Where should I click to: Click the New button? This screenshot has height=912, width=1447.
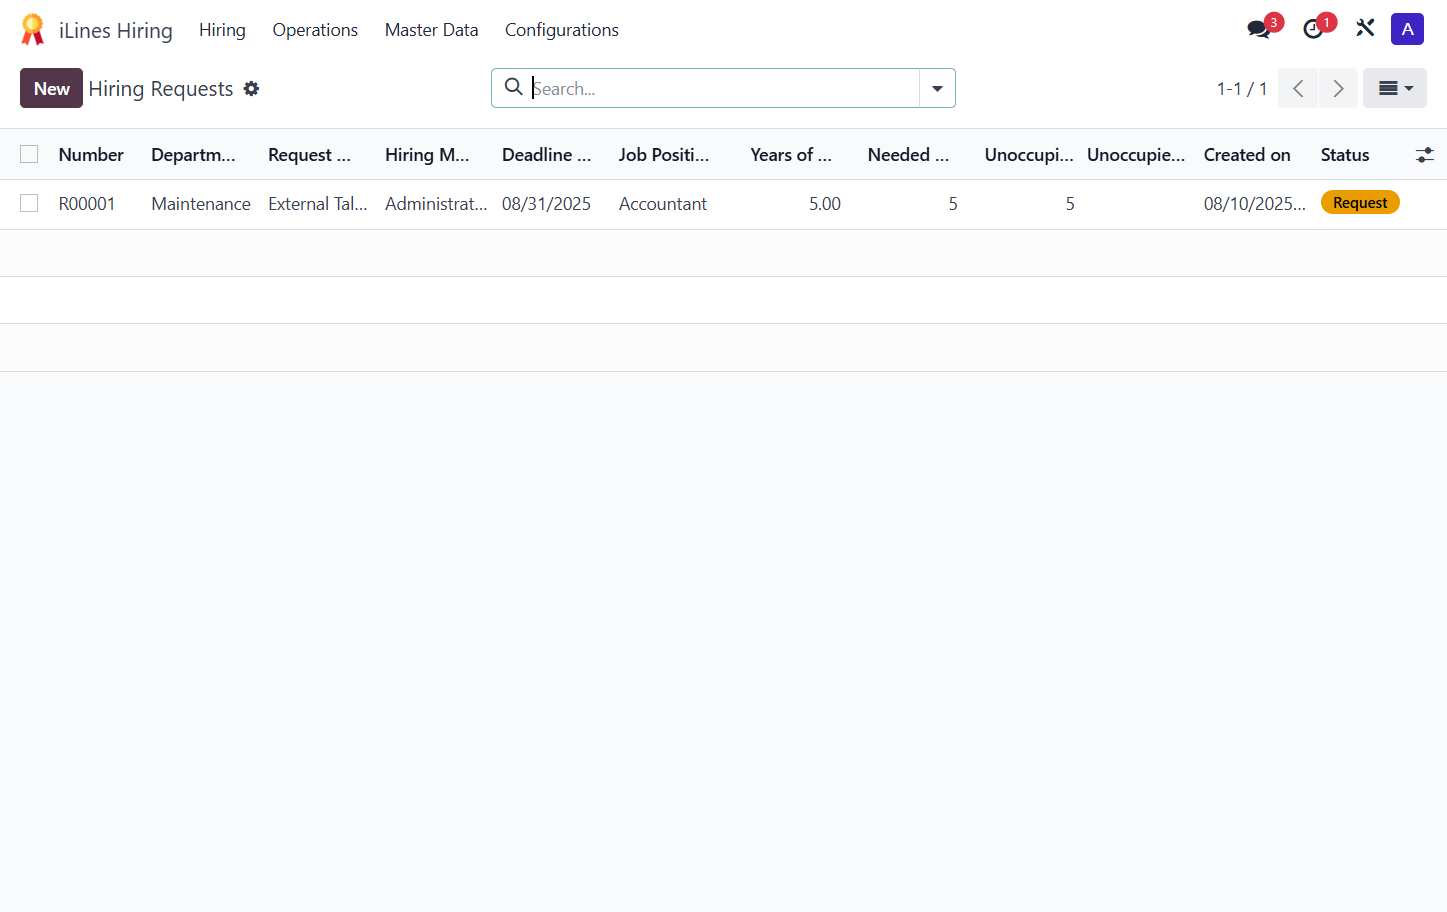pyautogui.click(x=51, y=88)
